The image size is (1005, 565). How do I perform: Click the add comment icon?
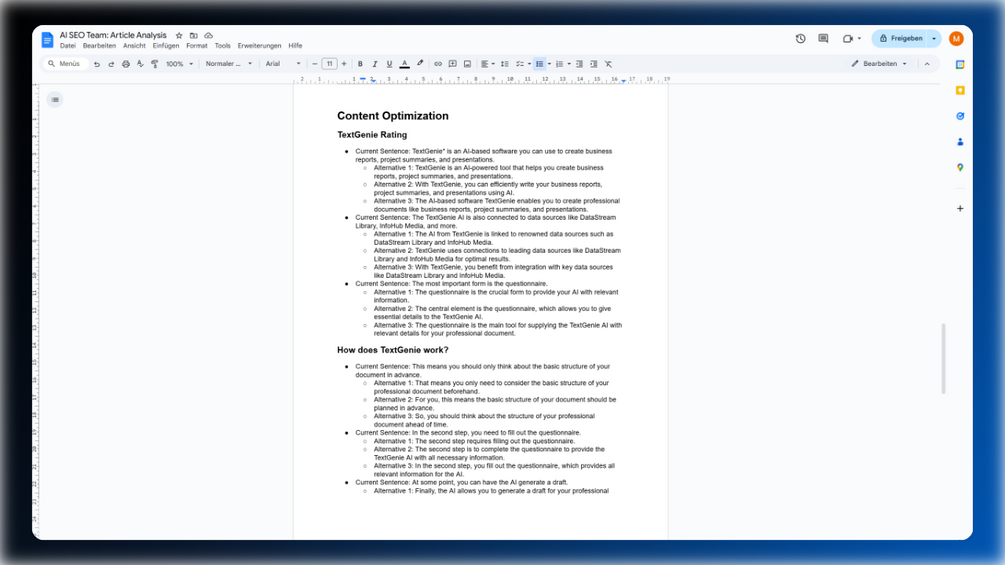pos(453,64)
